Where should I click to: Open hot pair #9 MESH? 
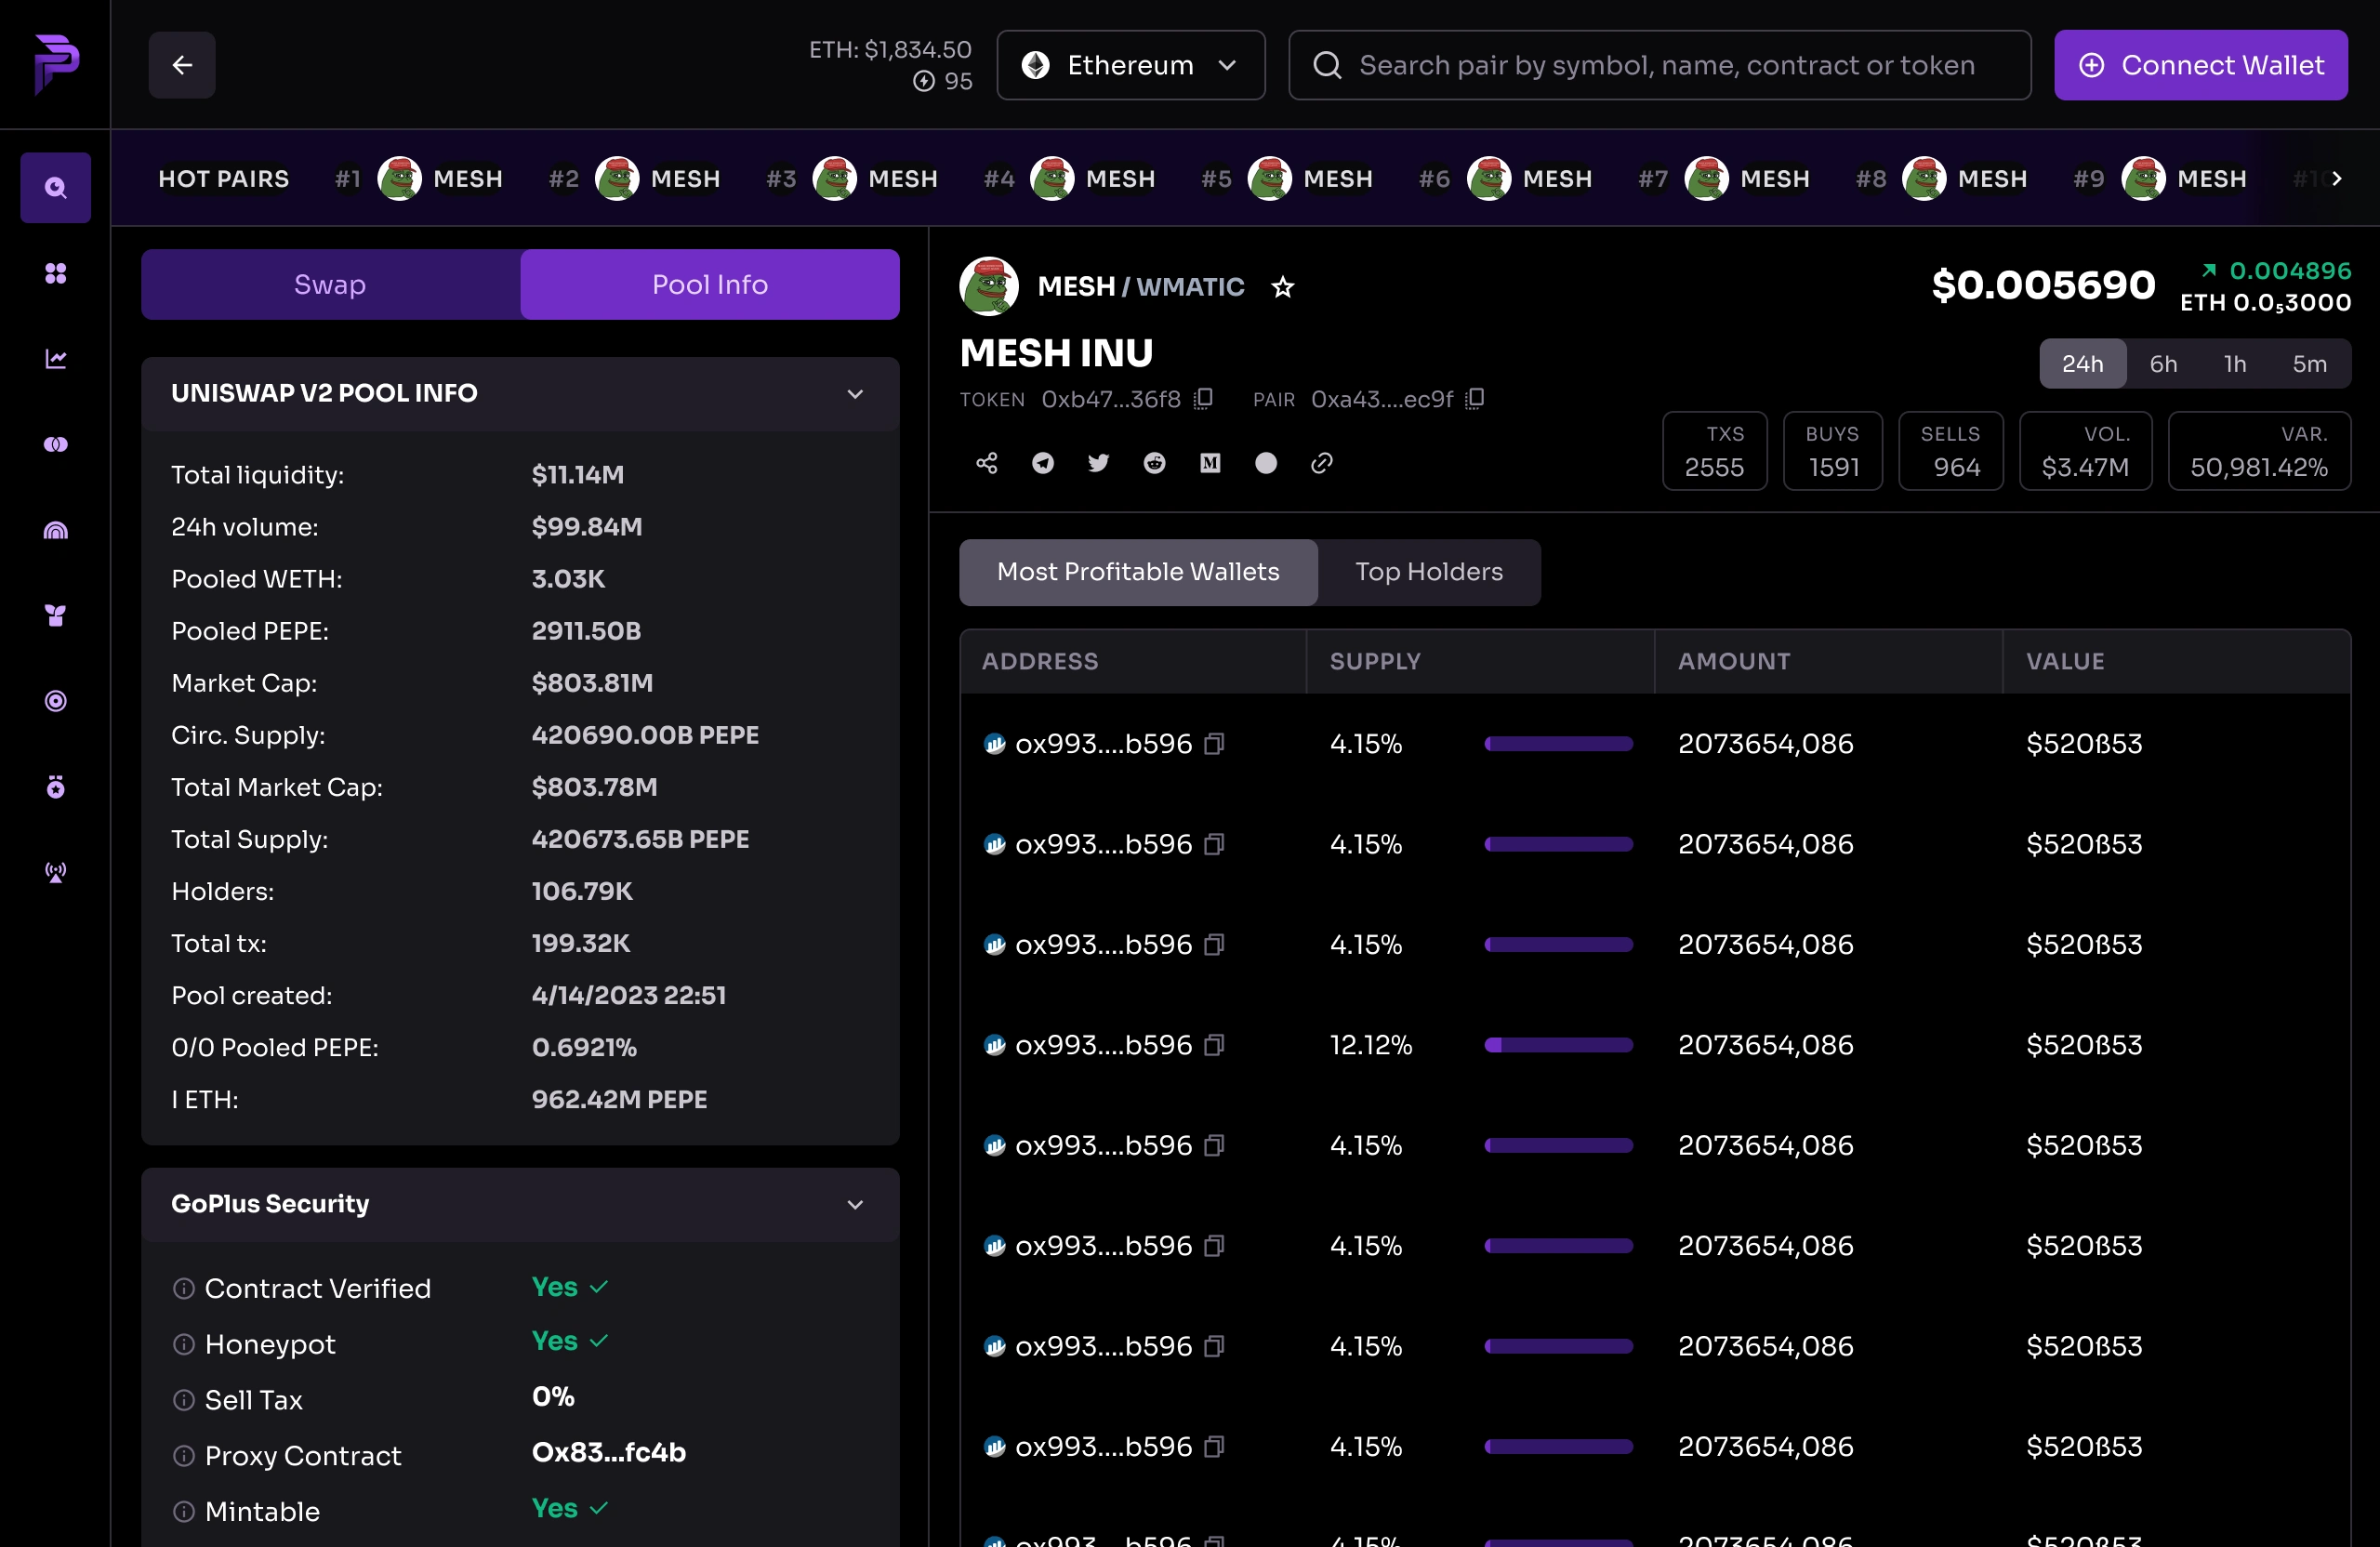click(x=2160, y=179)
